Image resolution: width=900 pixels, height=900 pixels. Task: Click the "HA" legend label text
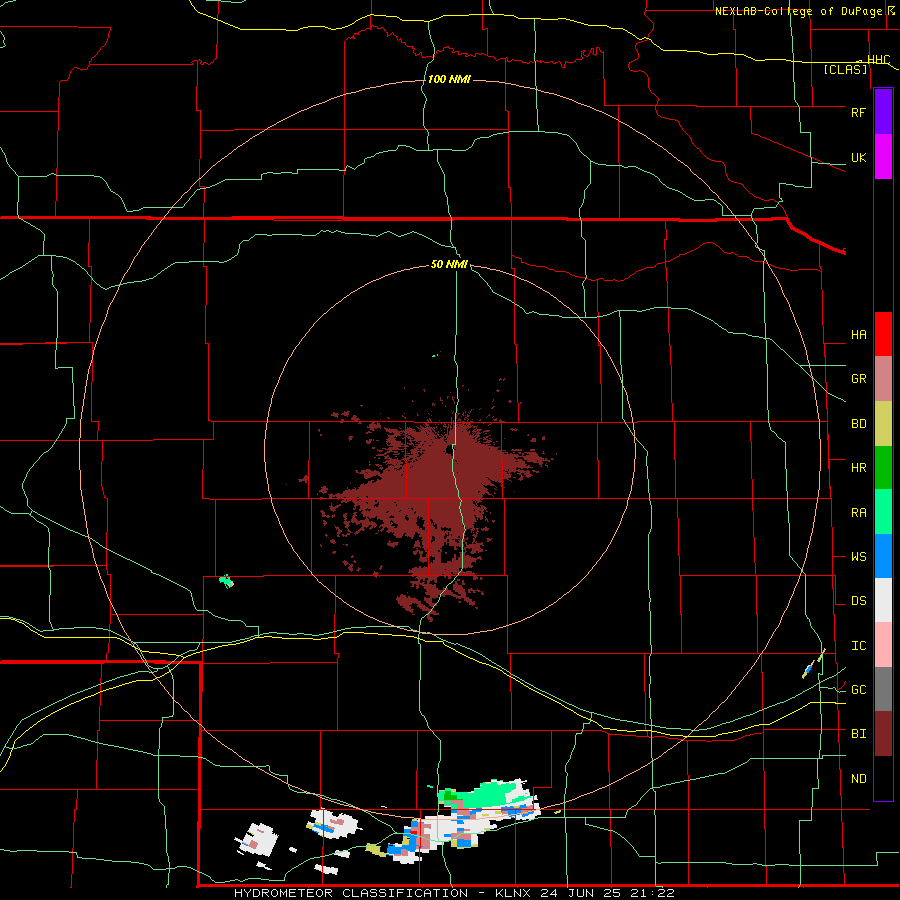pyautogui.click(x=858, y=335)
